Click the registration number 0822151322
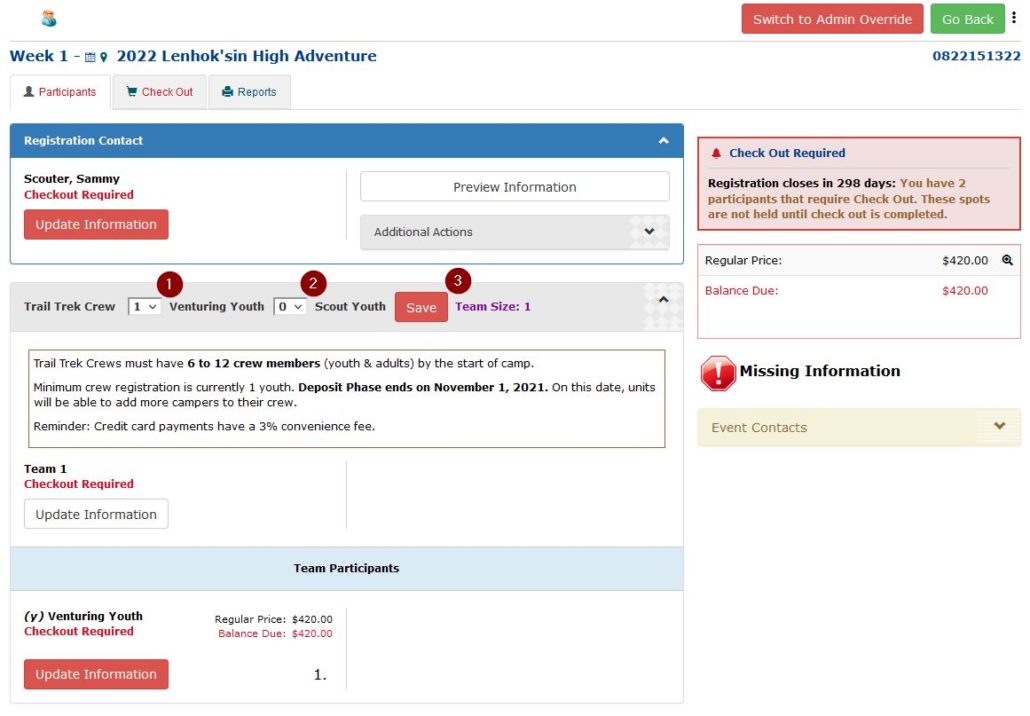 click(x=976, y=56)
